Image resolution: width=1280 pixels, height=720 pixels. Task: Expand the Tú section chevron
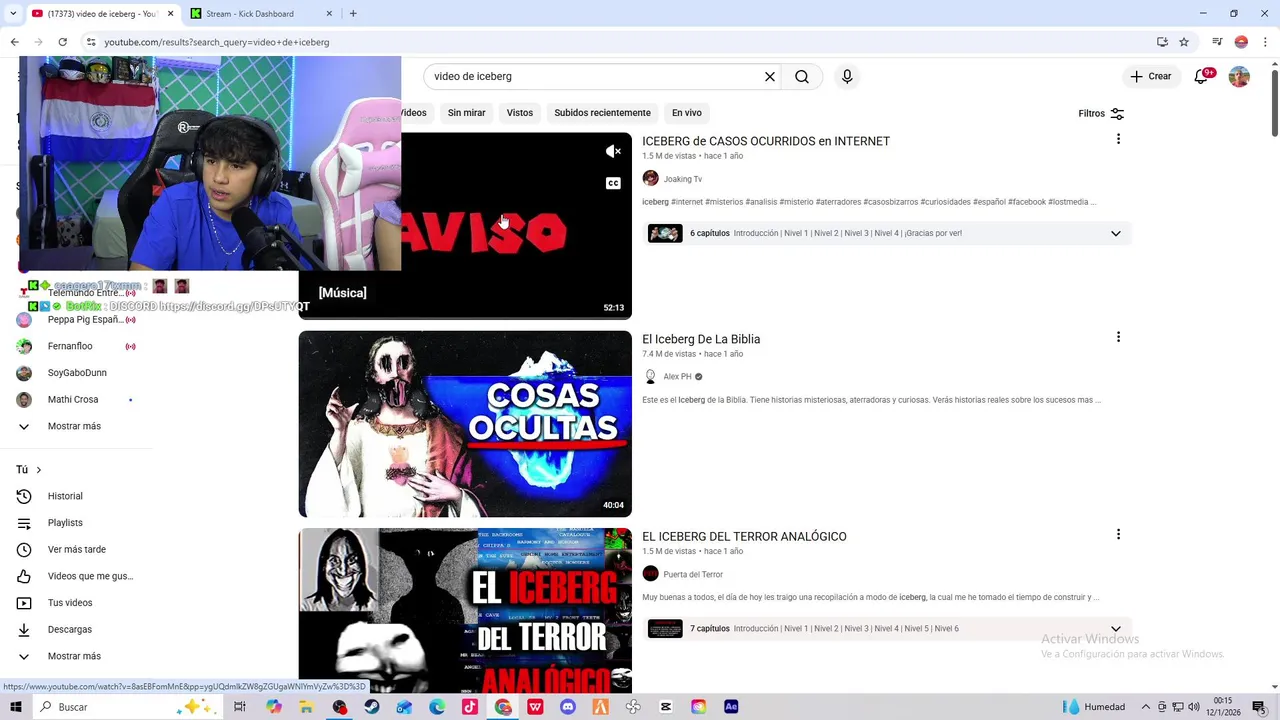coord(39,470)
